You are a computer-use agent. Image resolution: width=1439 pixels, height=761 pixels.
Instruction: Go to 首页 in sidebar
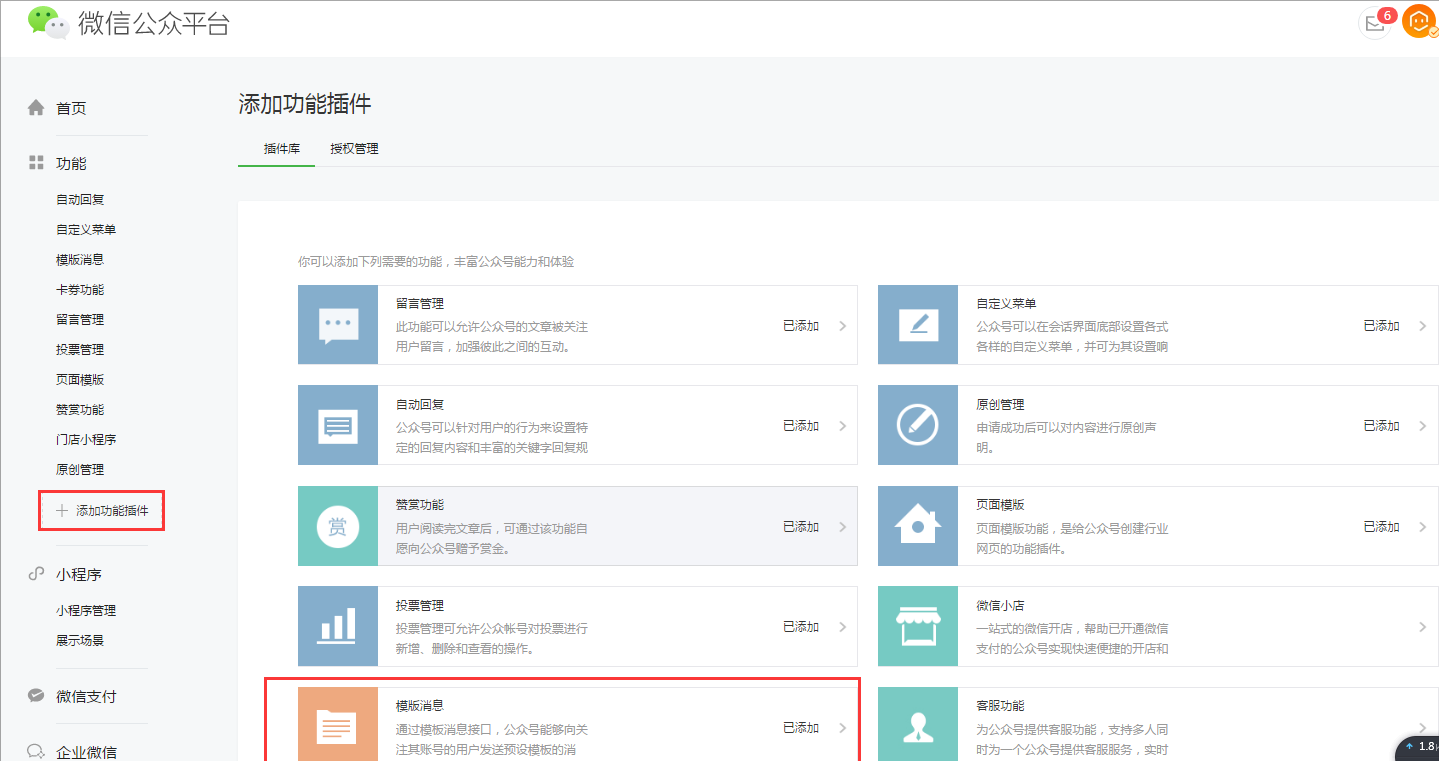point(71,108)
